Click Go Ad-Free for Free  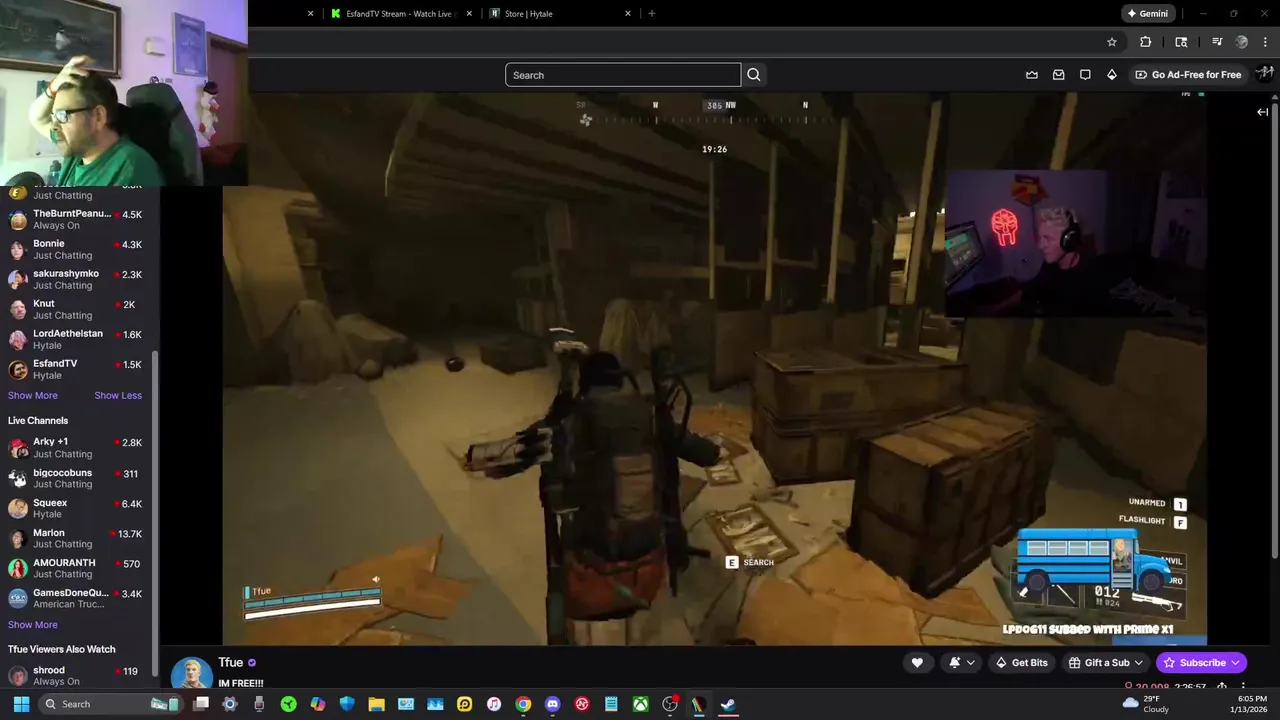(1188, 75)
